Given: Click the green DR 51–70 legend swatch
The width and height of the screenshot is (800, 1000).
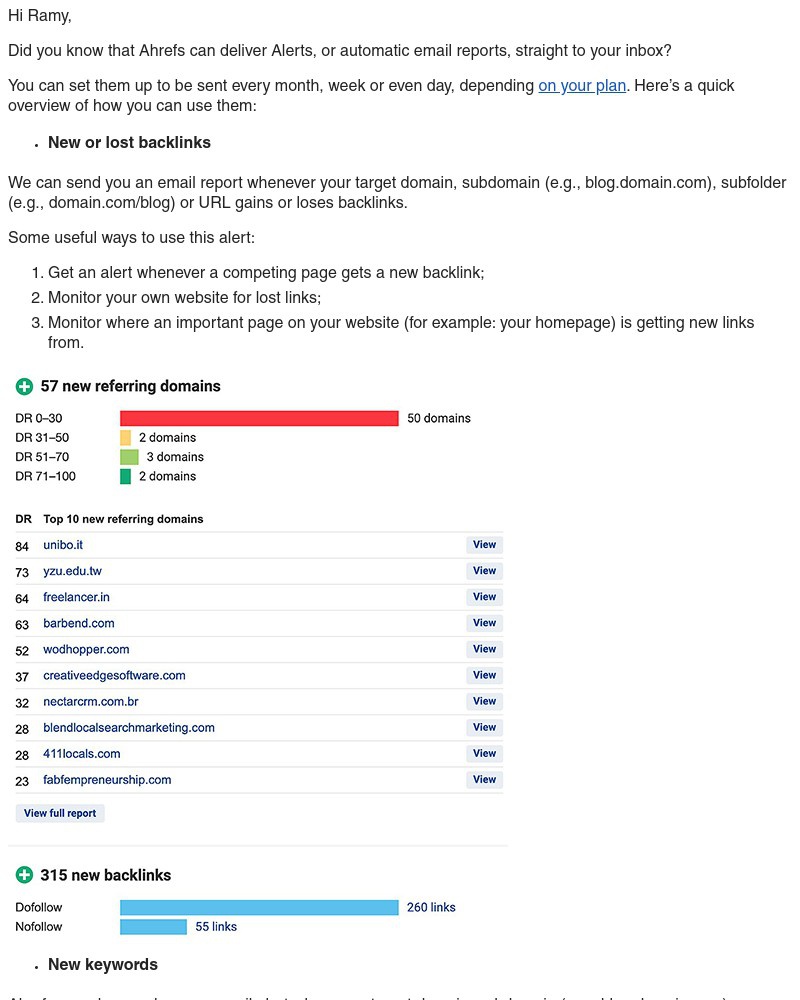Looking at the screenshot, I should pos(129,457).
